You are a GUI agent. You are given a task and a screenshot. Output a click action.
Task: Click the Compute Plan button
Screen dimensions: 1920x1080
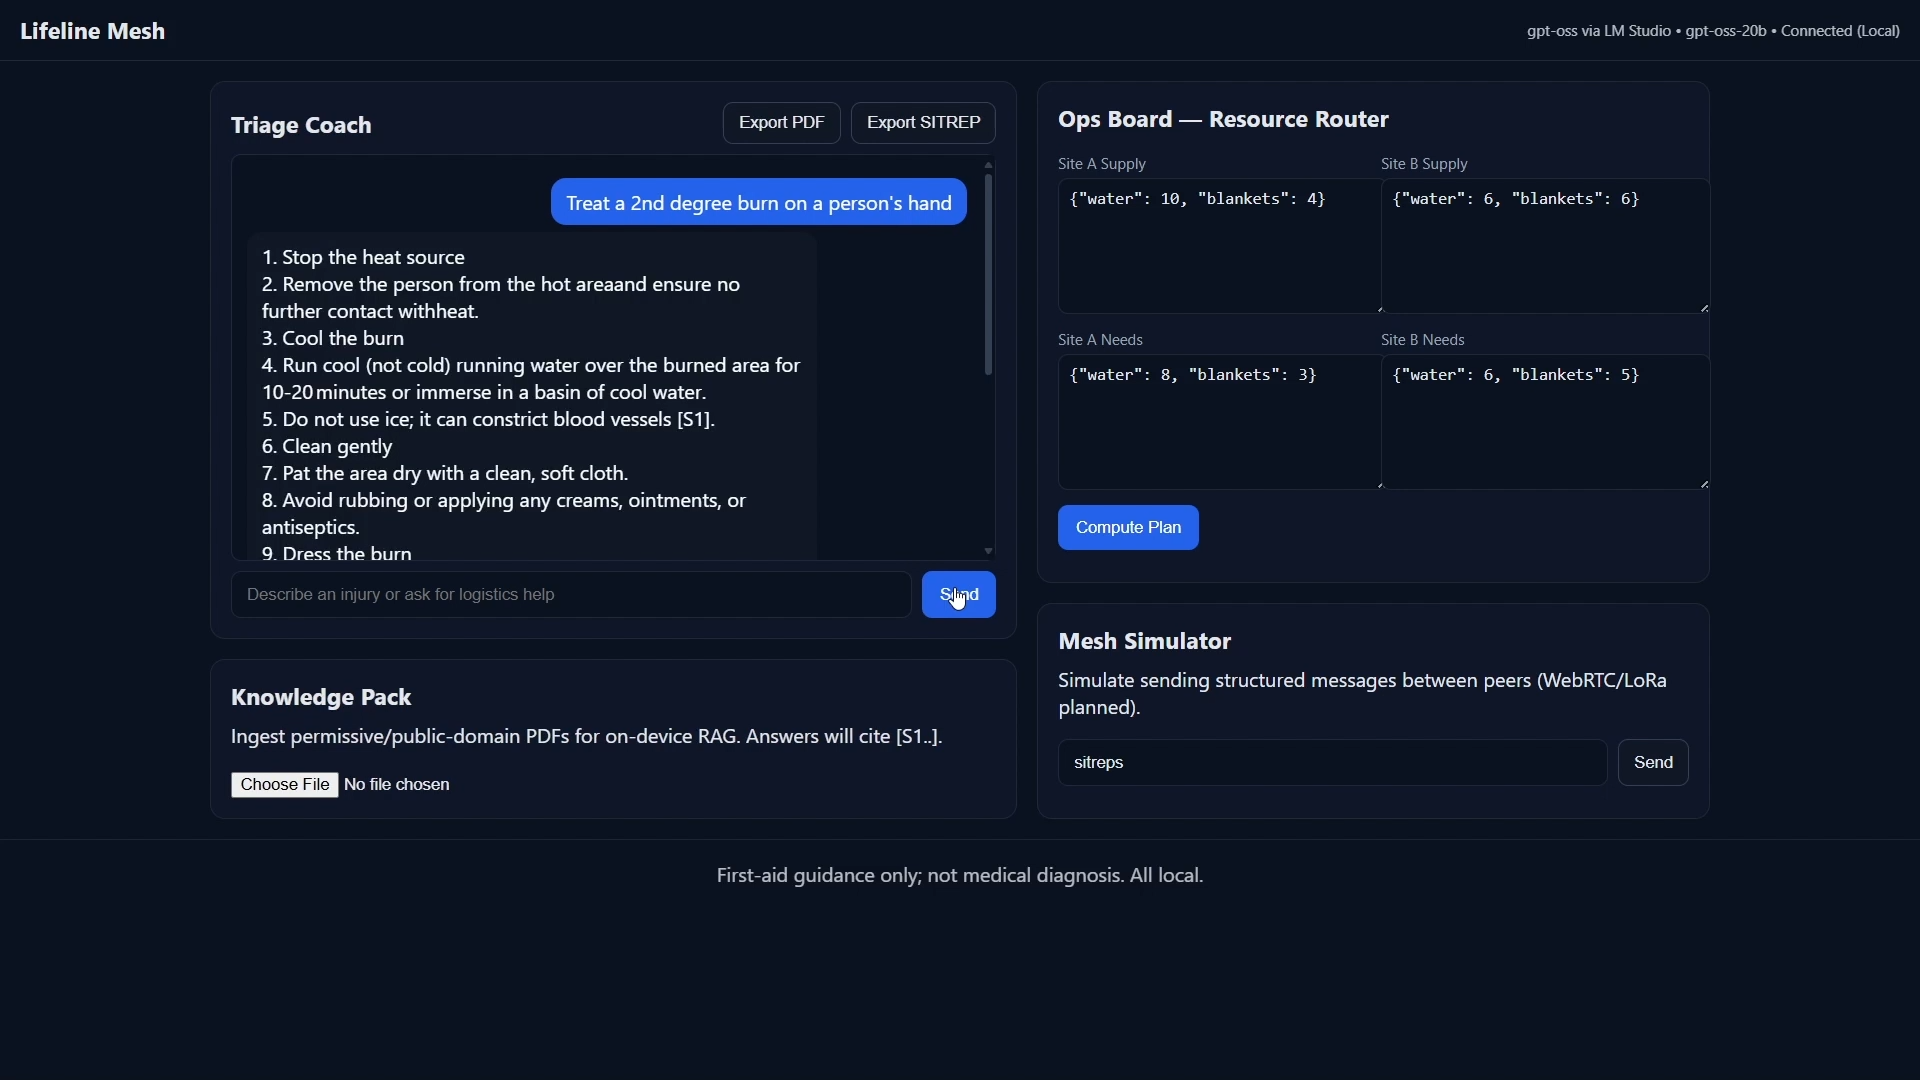1128,528
